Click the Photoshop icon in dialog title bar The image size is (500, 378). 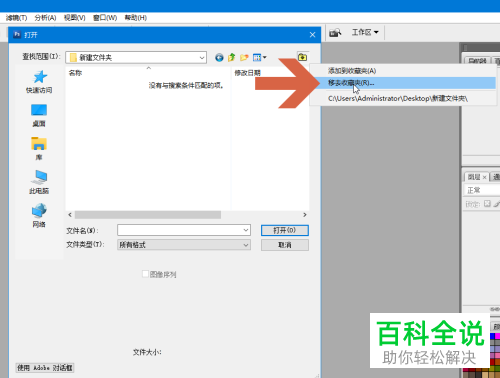click(17, 35)
